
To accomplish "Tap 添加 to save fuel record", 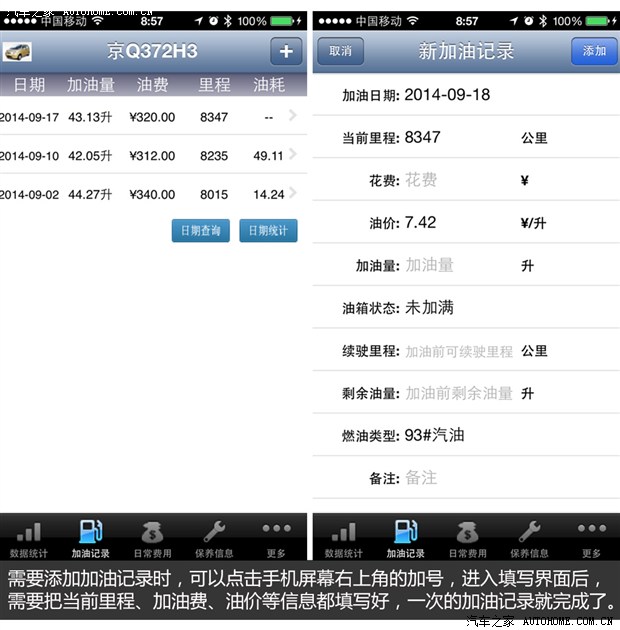I will 594,51.
